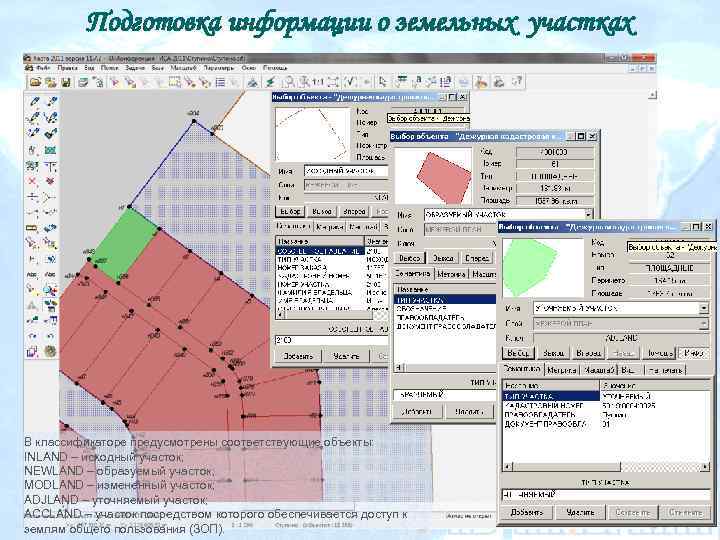The height and width of the screenshot is (540, 720).
Task: Click right arrow of УТОЧНЯЕМЫЙ dialog horizontal scrollbar
Action: [x=705, y=467]
